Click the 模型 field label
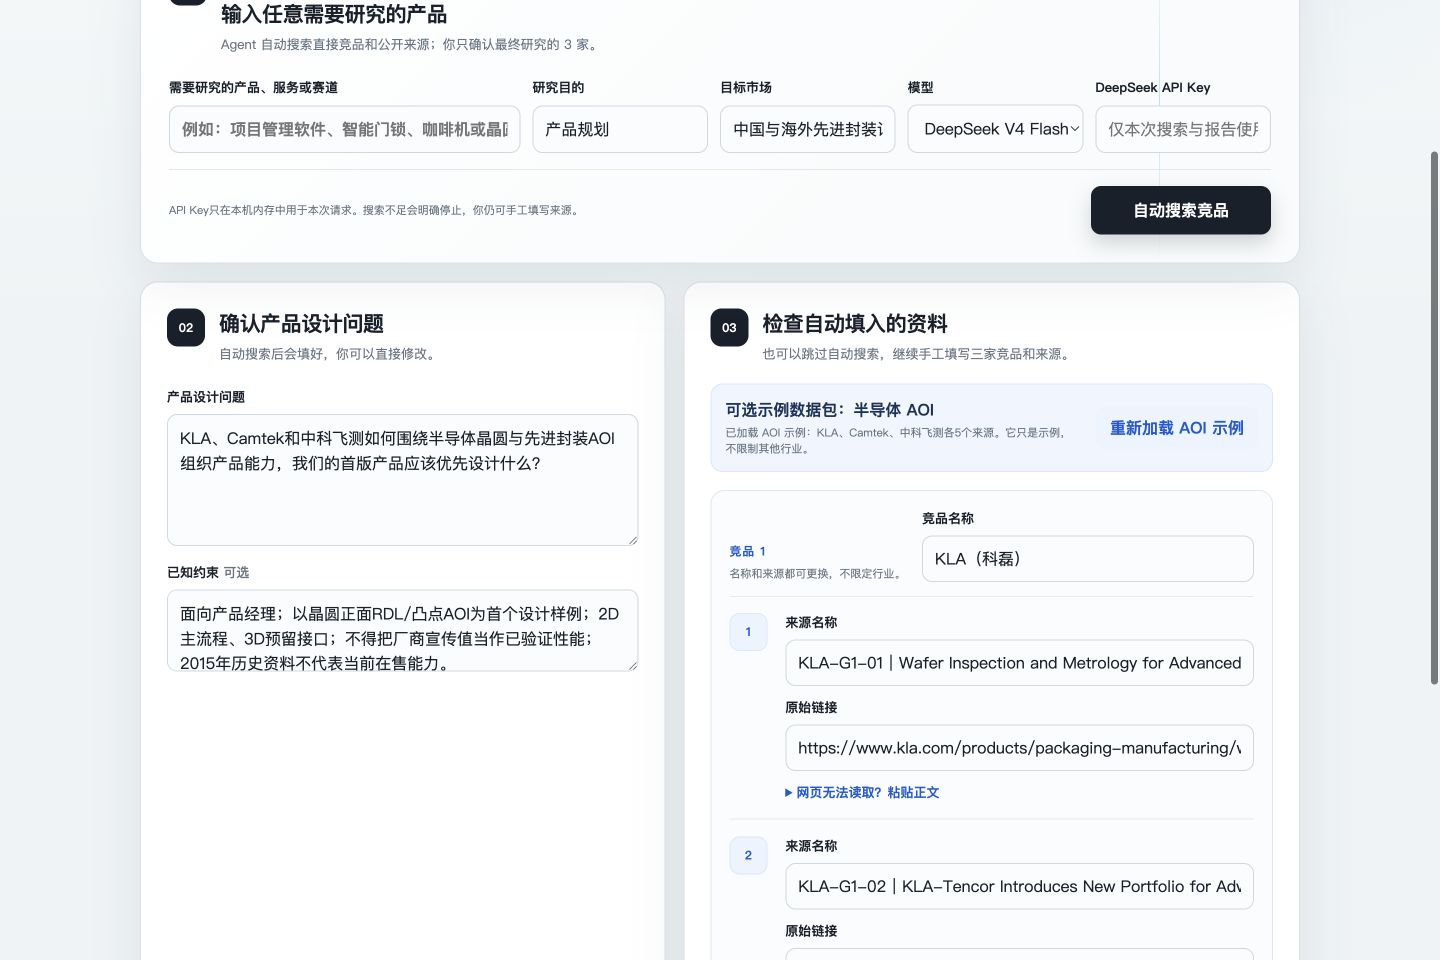The height and width of the screenshot is (960, 1440). [920, 88]
